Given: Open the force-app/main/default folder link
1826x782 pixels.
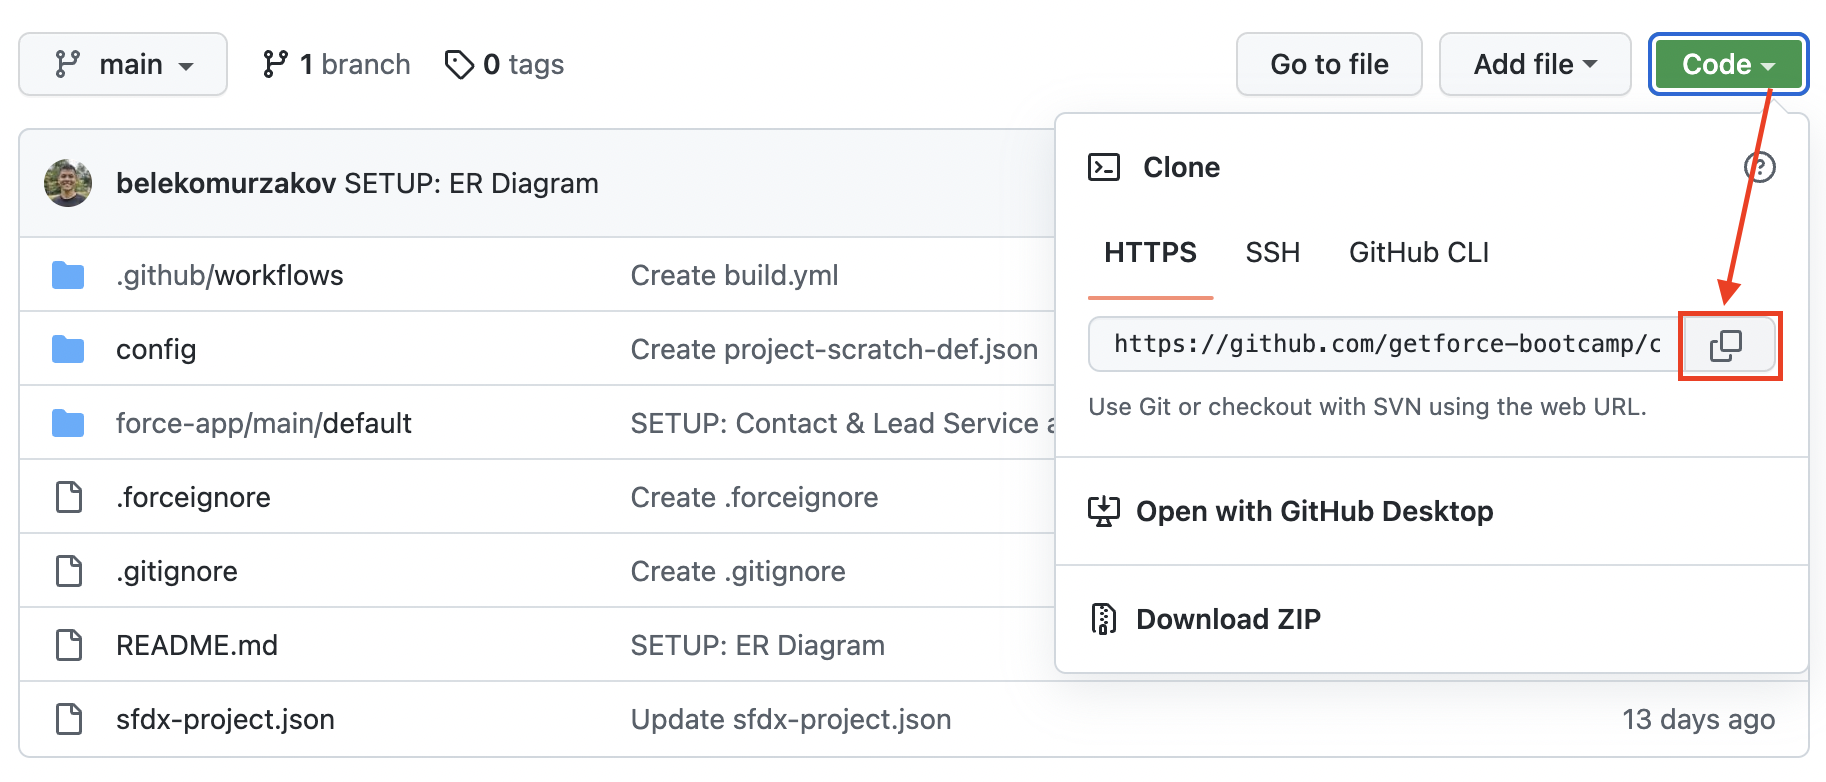Looking at the screenshot, I should pos(264,423).
